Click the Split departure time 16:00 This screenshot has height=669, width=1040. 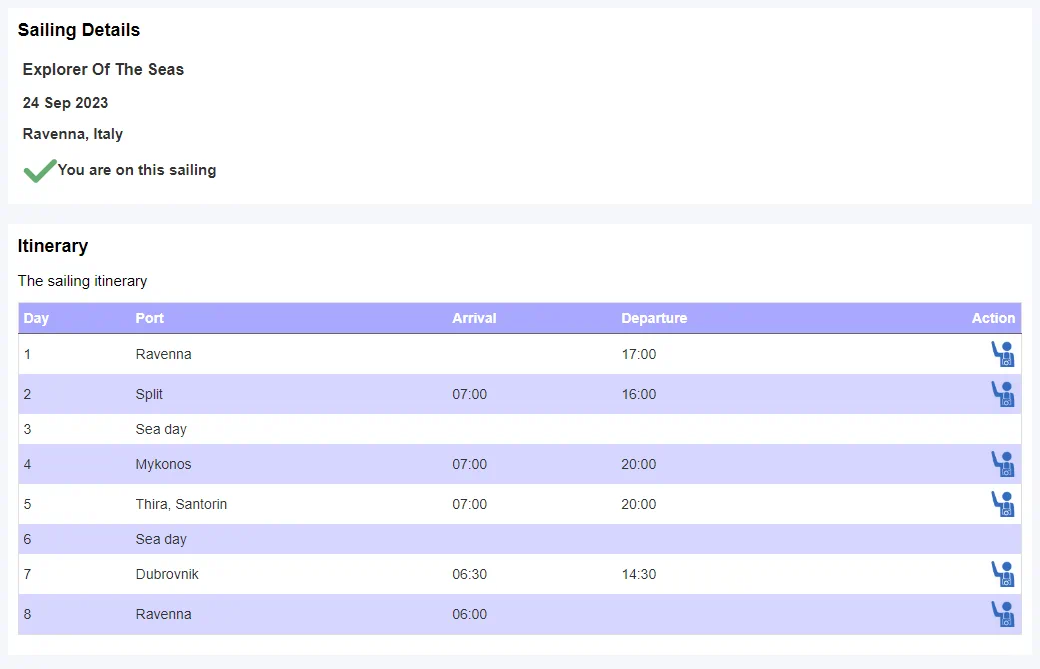click(639, 394)
